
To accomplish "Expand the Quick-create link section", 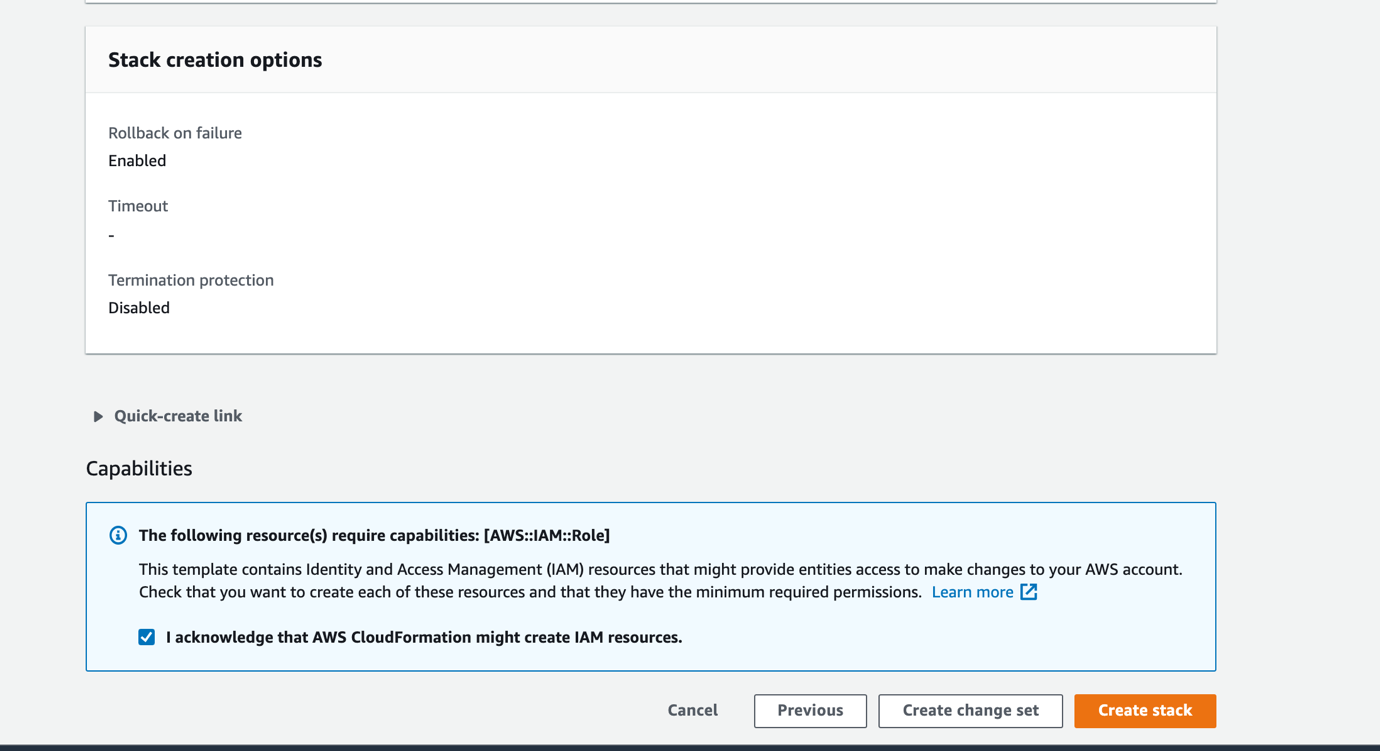I will (x=168, y=416).
